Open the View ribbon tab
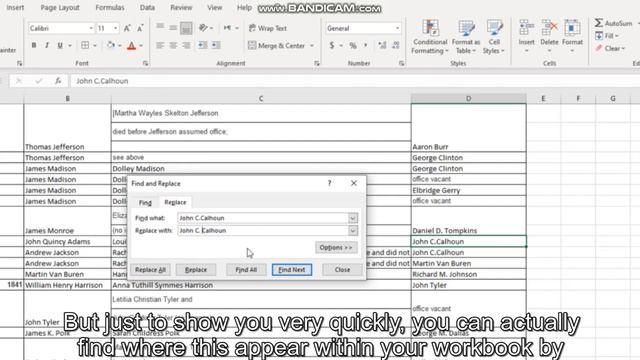 coord(214,7)
